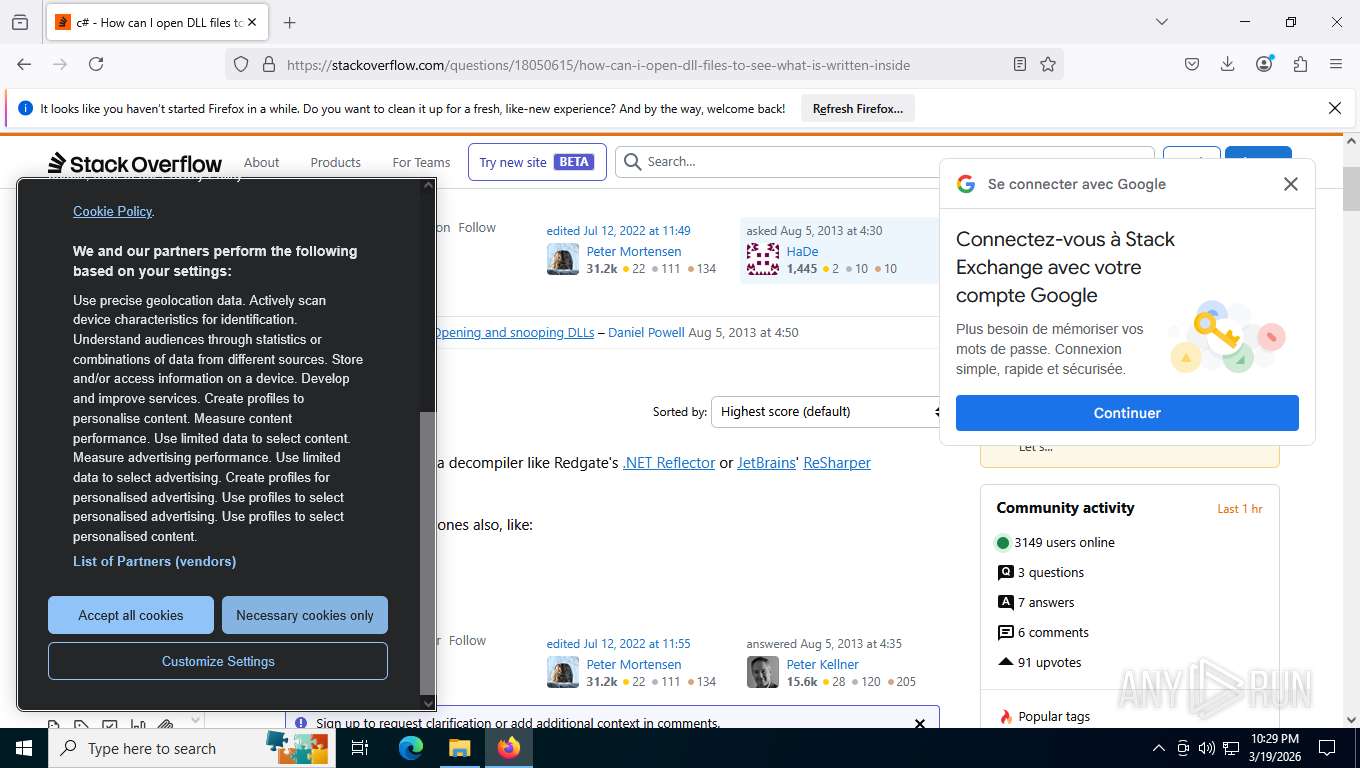Click the site padlock icon
Image resolution: width=1360 pixels, height=768 pixels.
(x=268, y=64)
